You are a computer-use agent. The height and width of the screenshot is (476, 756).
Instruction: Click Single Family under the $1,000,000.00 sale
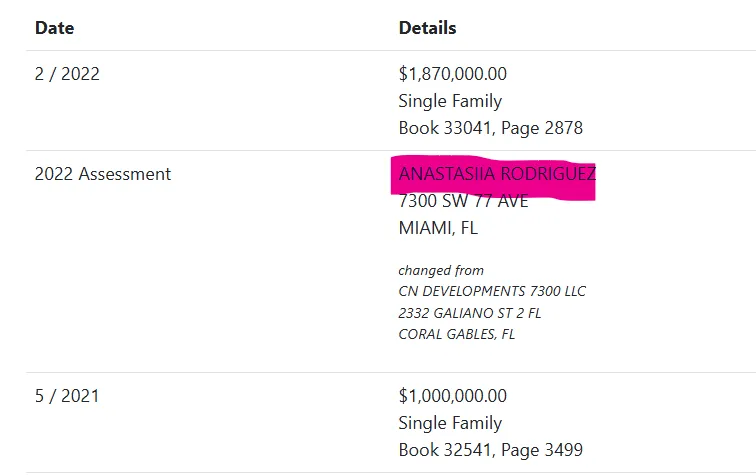coord(450,423)
